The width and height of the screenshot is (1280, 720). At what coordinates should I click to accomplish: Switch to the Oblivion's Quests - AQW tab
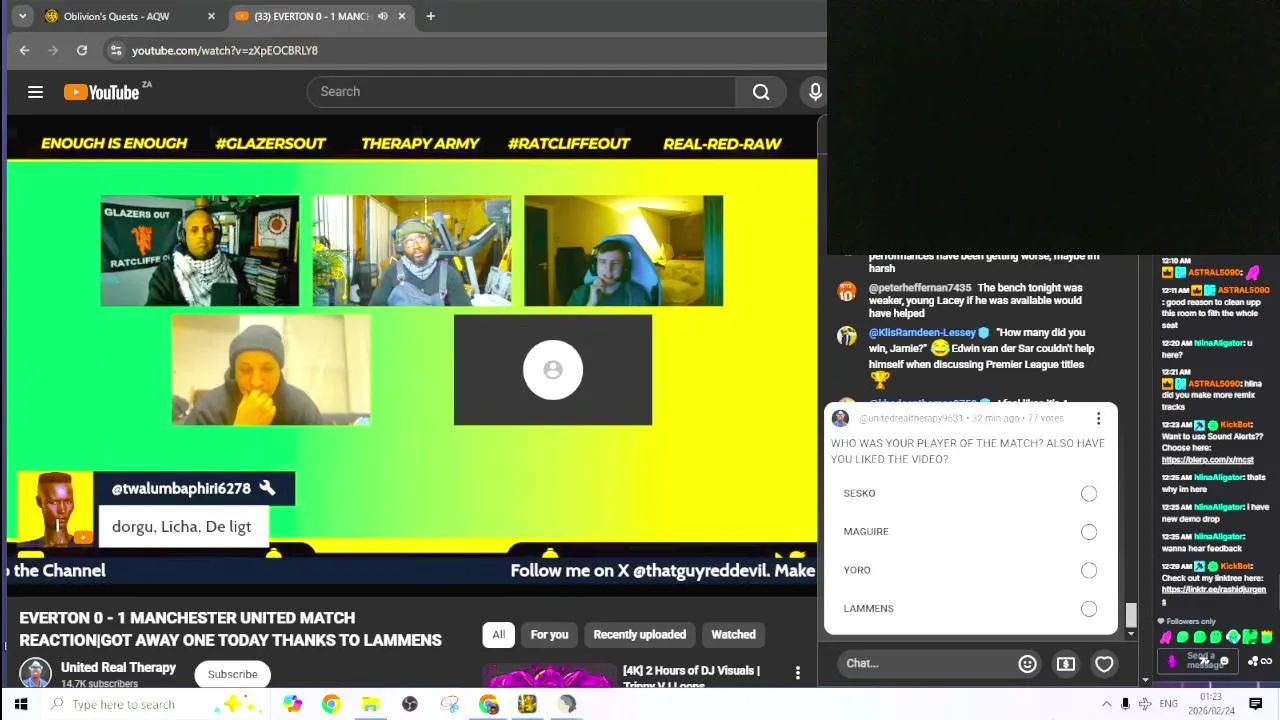click(130, 16)
